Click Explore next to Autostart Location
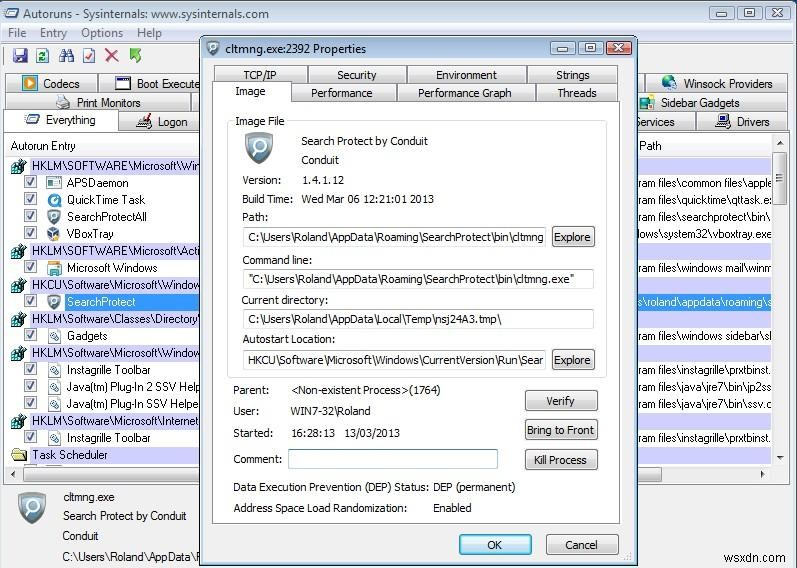Viewport: 797px width, 568px height. point(573,360)
